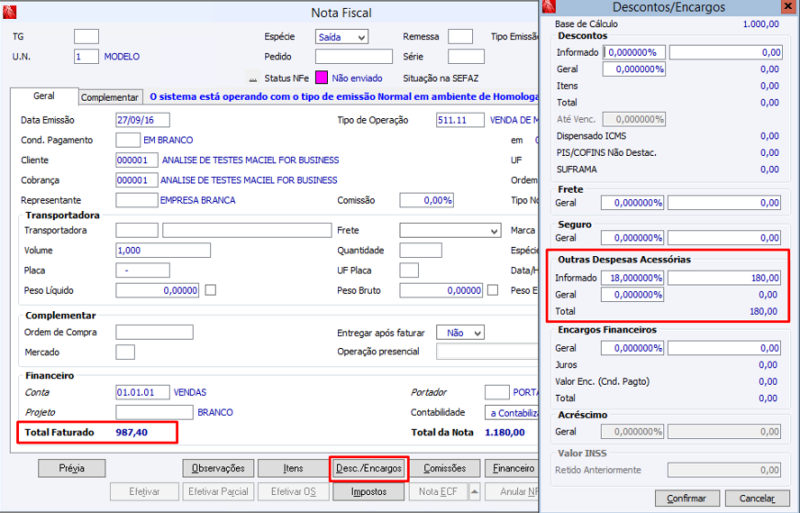Click the Impostos button

point(369,492)
